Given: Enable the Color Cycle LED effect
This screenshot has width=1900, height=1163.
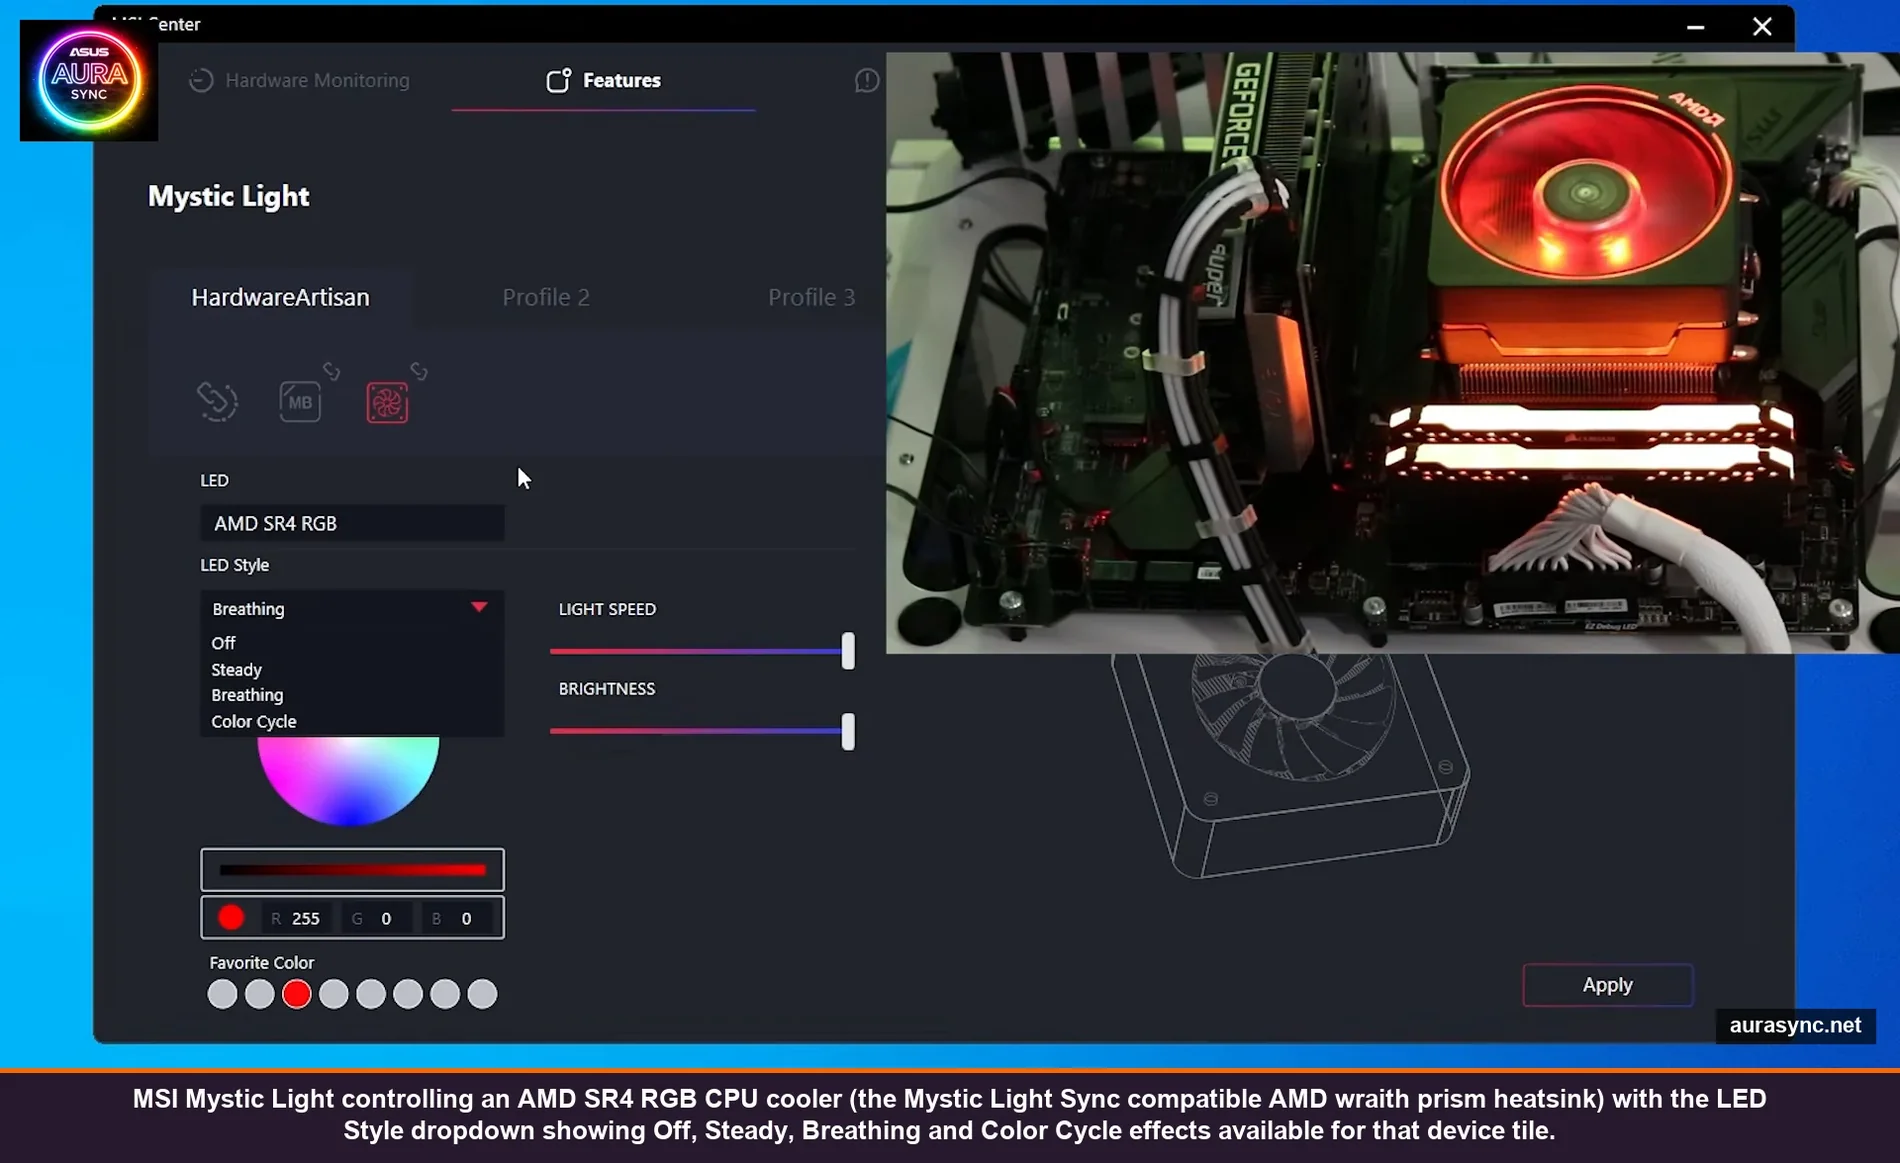Looking at the screenshot, I should [253, 721].
